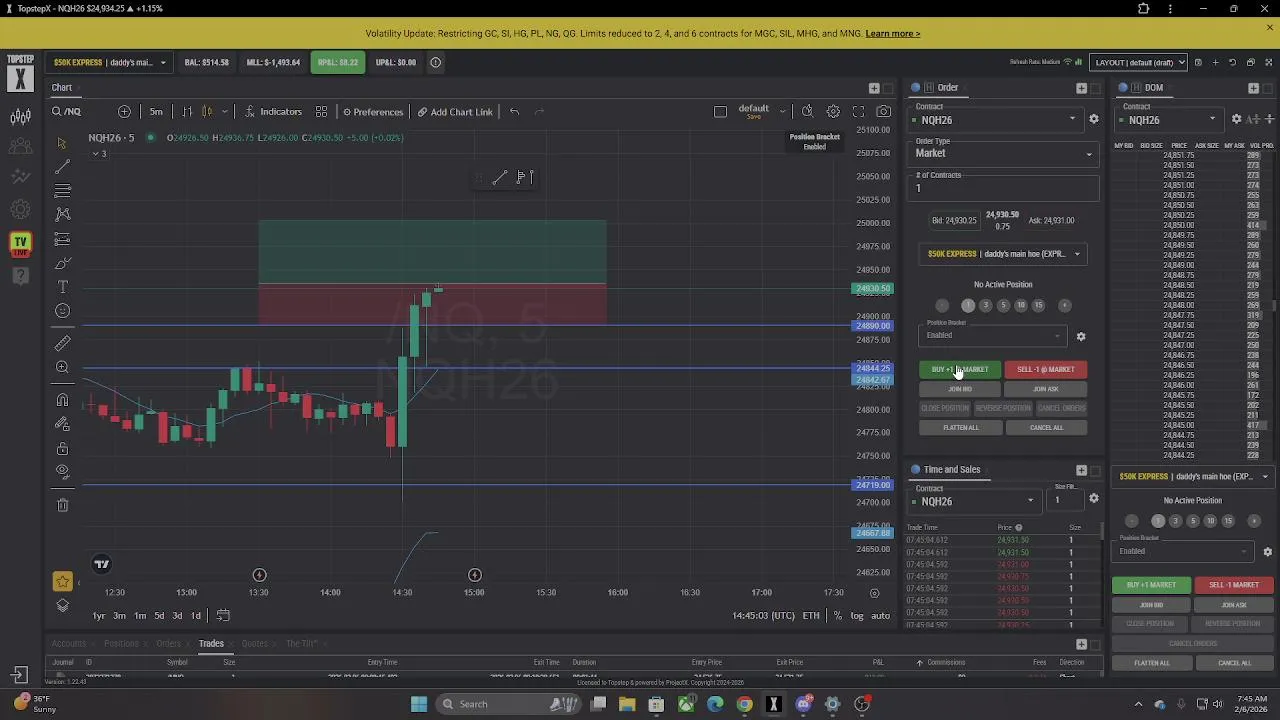This screenshot has height=720, width=1280.
Task: Open Order panel contract settings gear
Action: click(x=1094, y=119)
